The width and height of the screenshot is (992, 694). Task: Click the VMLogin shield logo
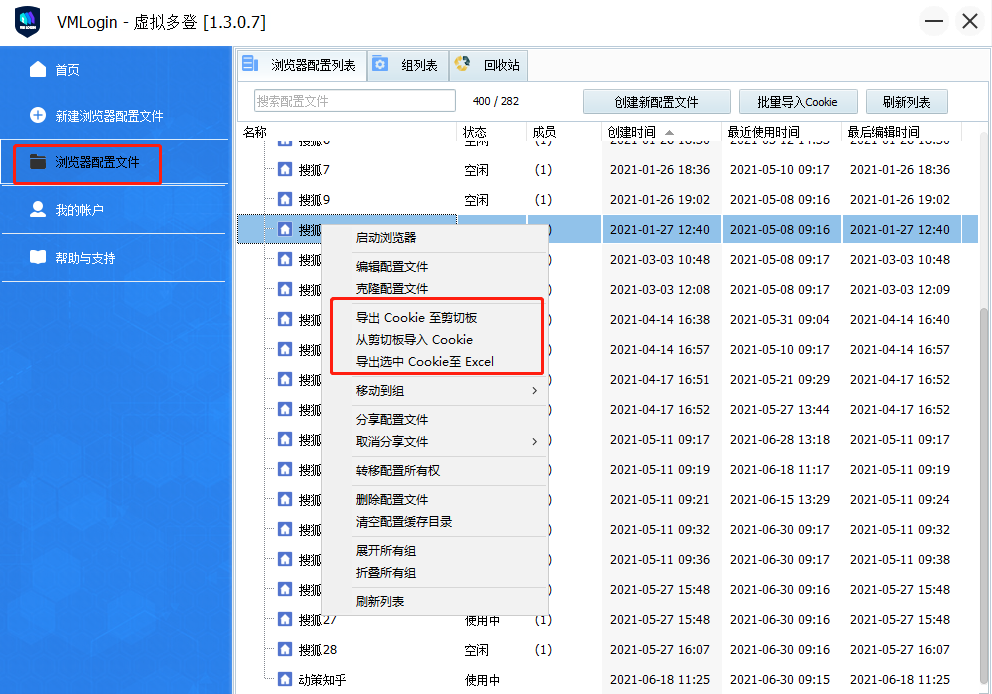click(x=27, y=21)
